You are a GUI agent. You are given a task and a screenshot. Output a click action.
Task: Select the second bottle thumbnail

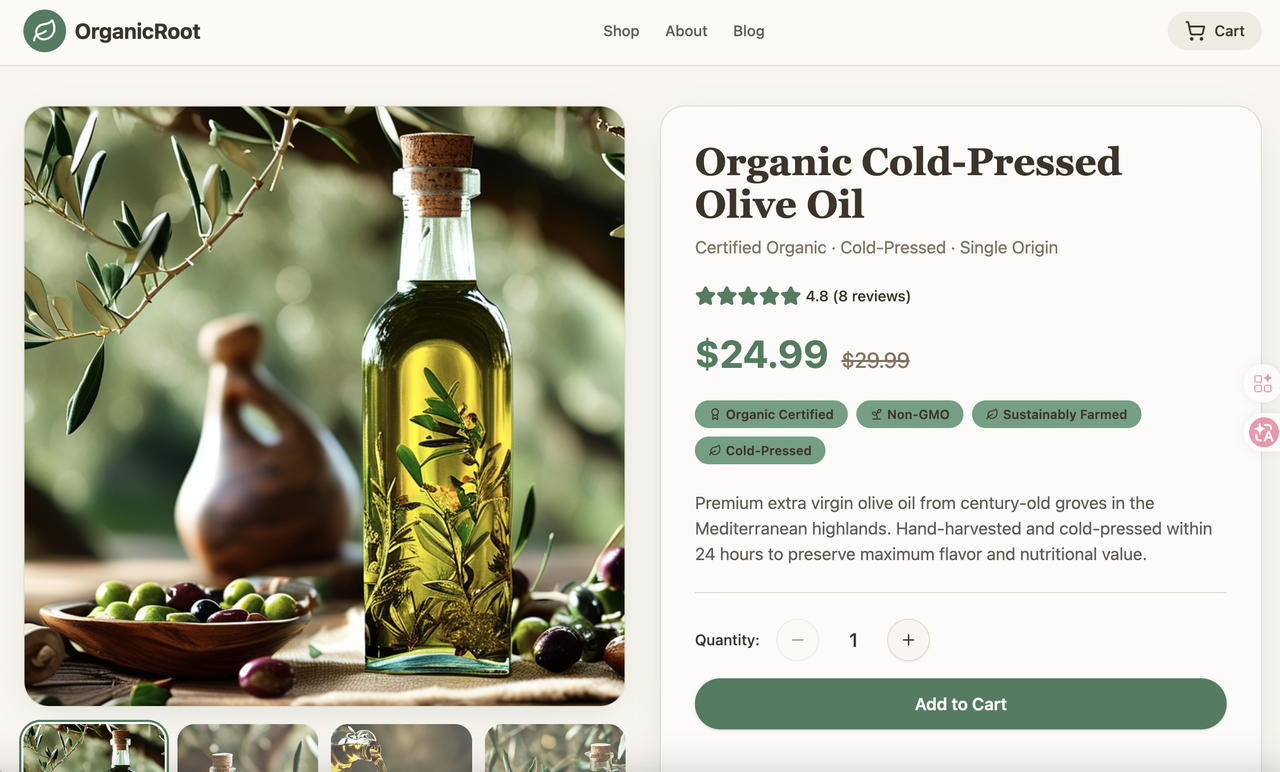pyautogui.click(x=248, y=748)
